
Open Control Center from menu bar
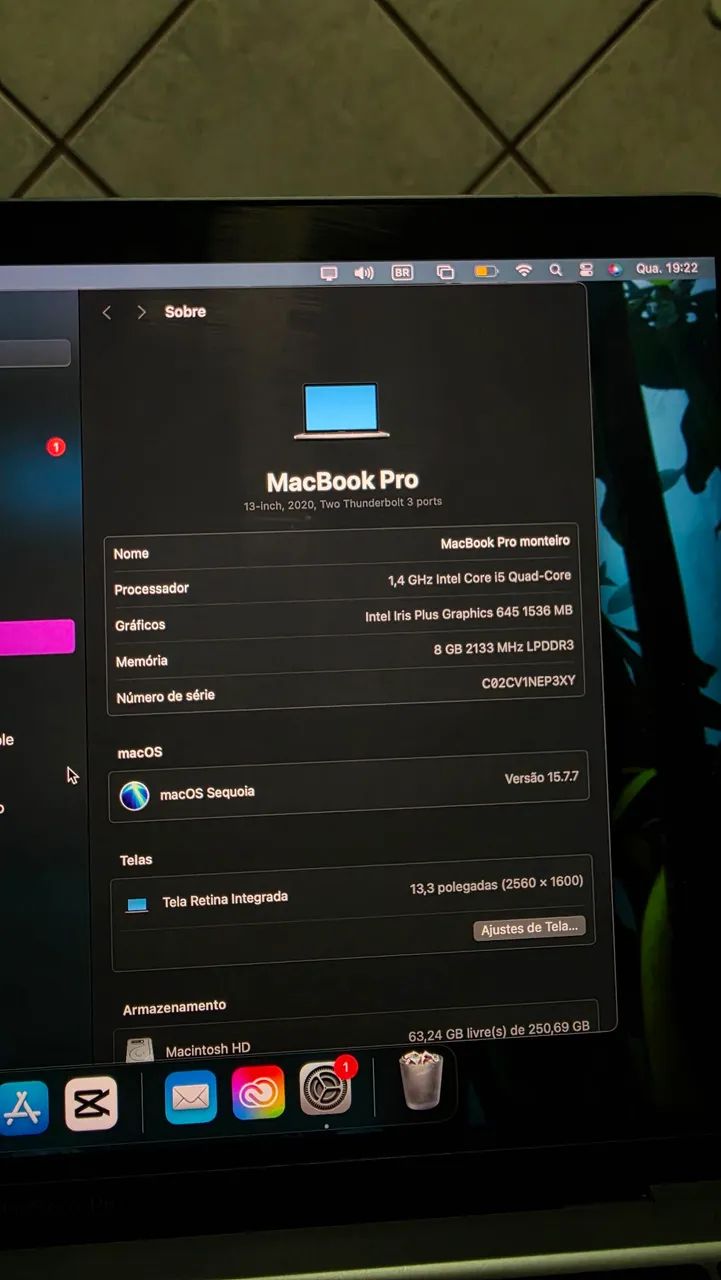pos(586,270)
